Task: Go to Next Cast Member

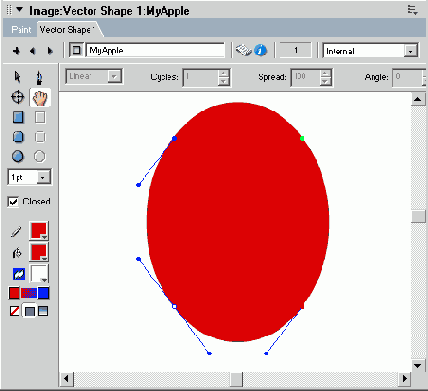Action: pyautogui.click(x=50, y=51)
